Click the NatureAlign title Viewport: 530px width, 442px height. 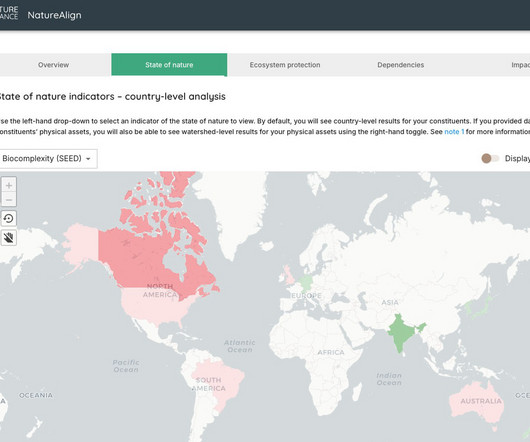click(x=54, y=15)
